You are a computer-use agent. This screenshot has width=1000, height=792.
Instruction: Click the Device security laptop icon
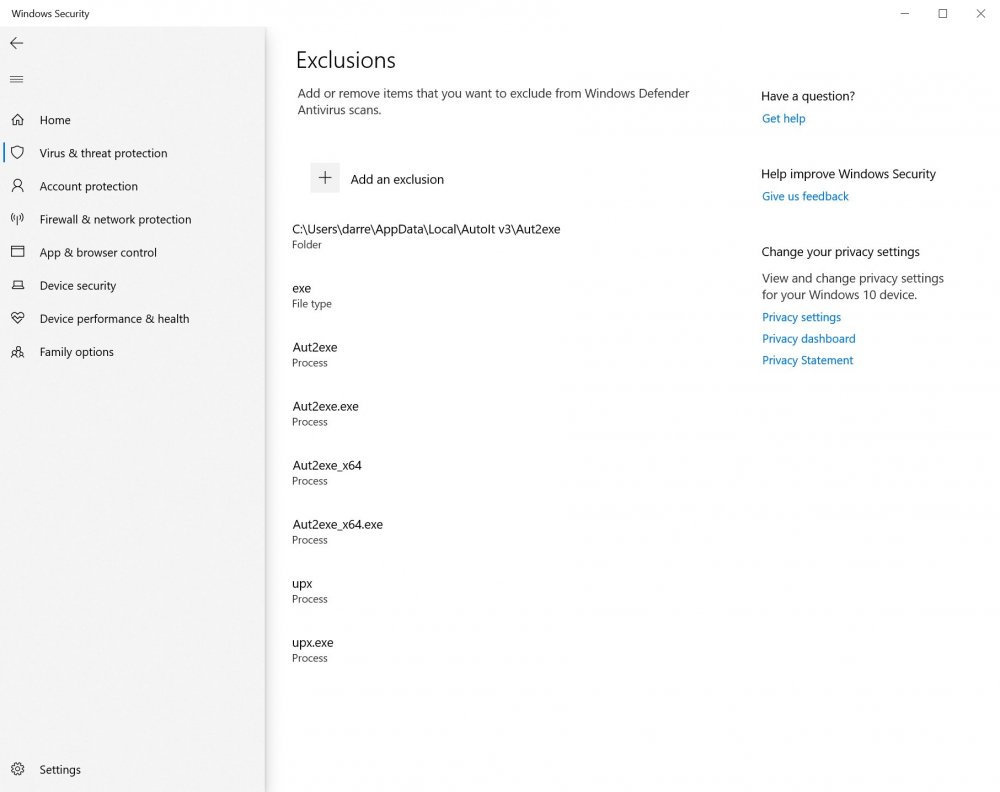click(x=18, y=285)
